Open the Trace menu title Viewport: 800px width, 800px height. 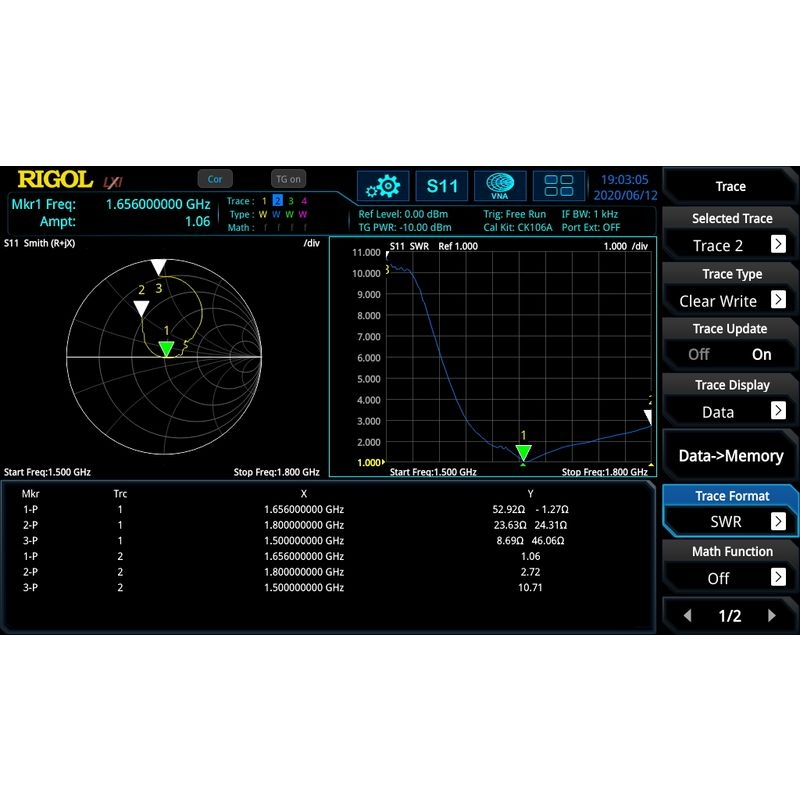point(730,186)
